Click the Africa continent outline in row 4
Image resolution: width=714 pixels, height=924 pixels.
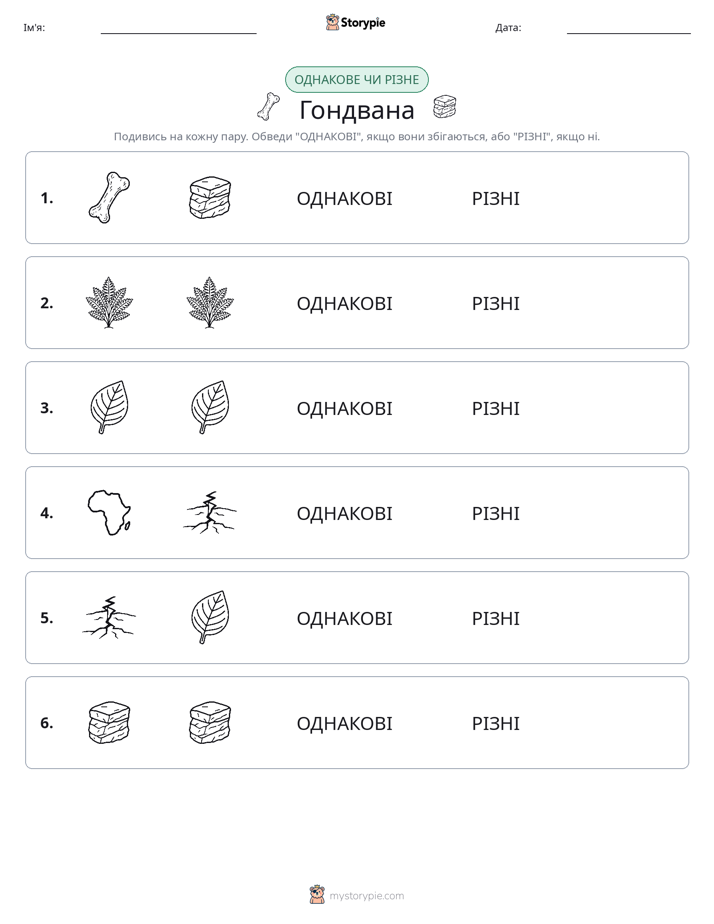[110, 512]
